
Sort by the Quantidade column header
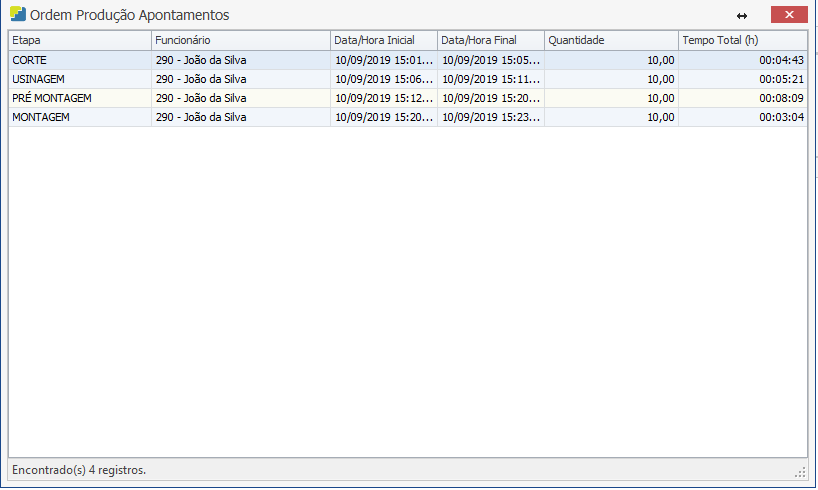610,40
